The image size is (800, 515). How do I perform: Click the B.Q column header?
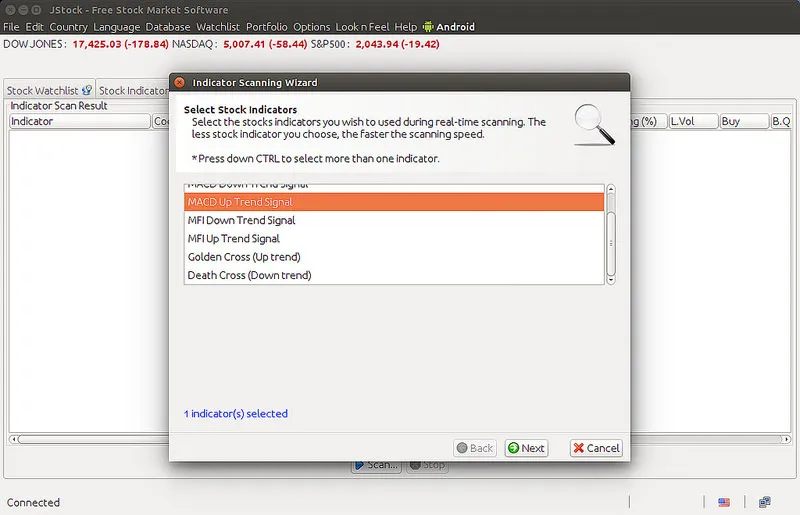(781, 121)
